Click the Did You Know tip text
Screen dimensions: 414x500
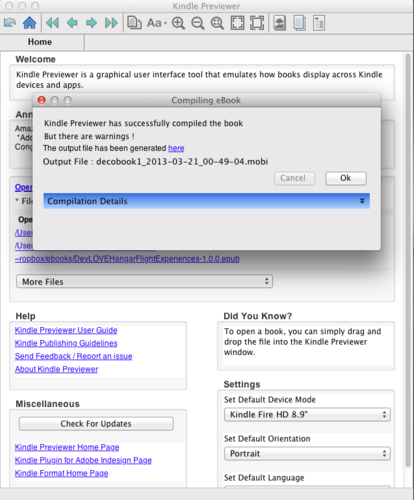(302, 342)
